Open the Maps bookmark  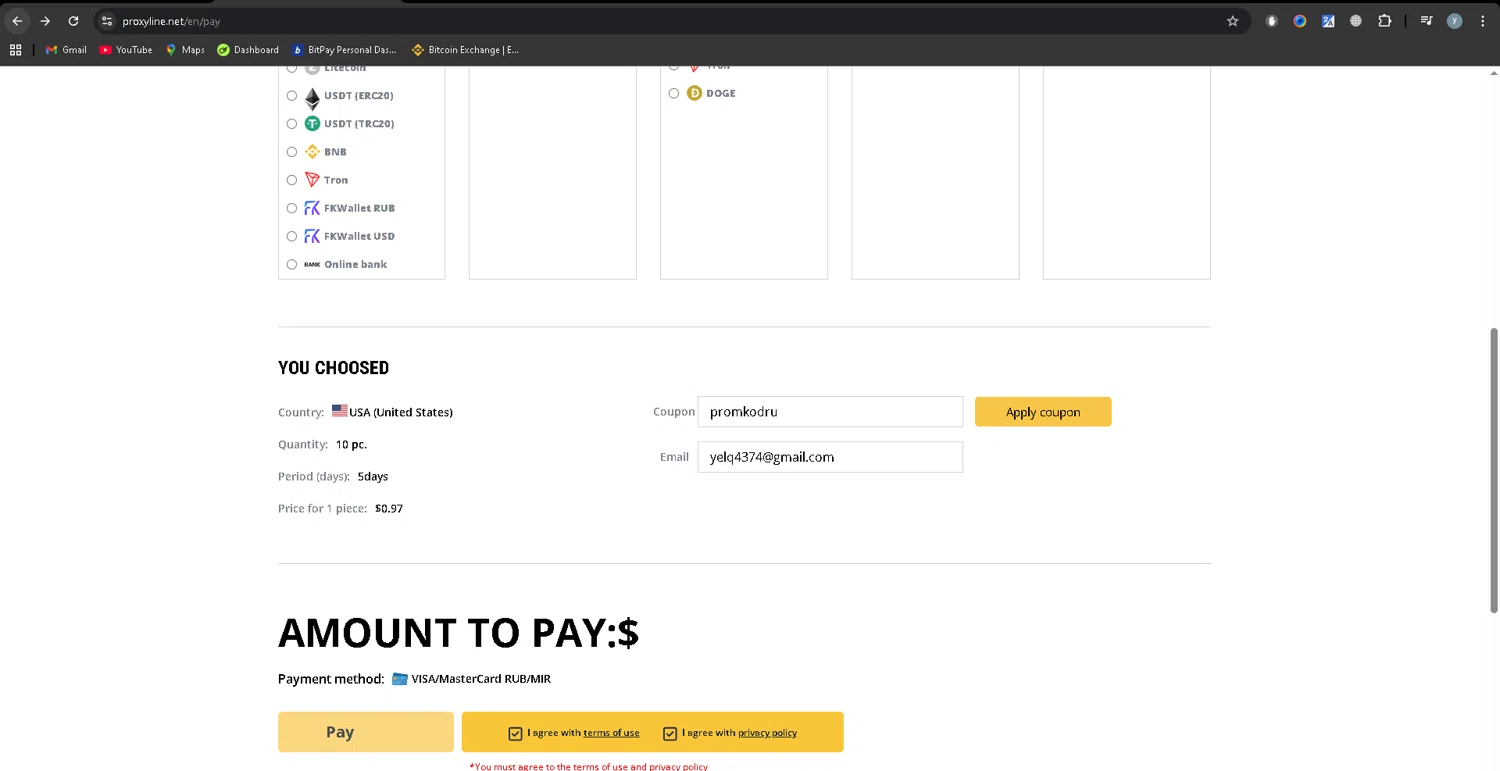[x=185, y=50]
